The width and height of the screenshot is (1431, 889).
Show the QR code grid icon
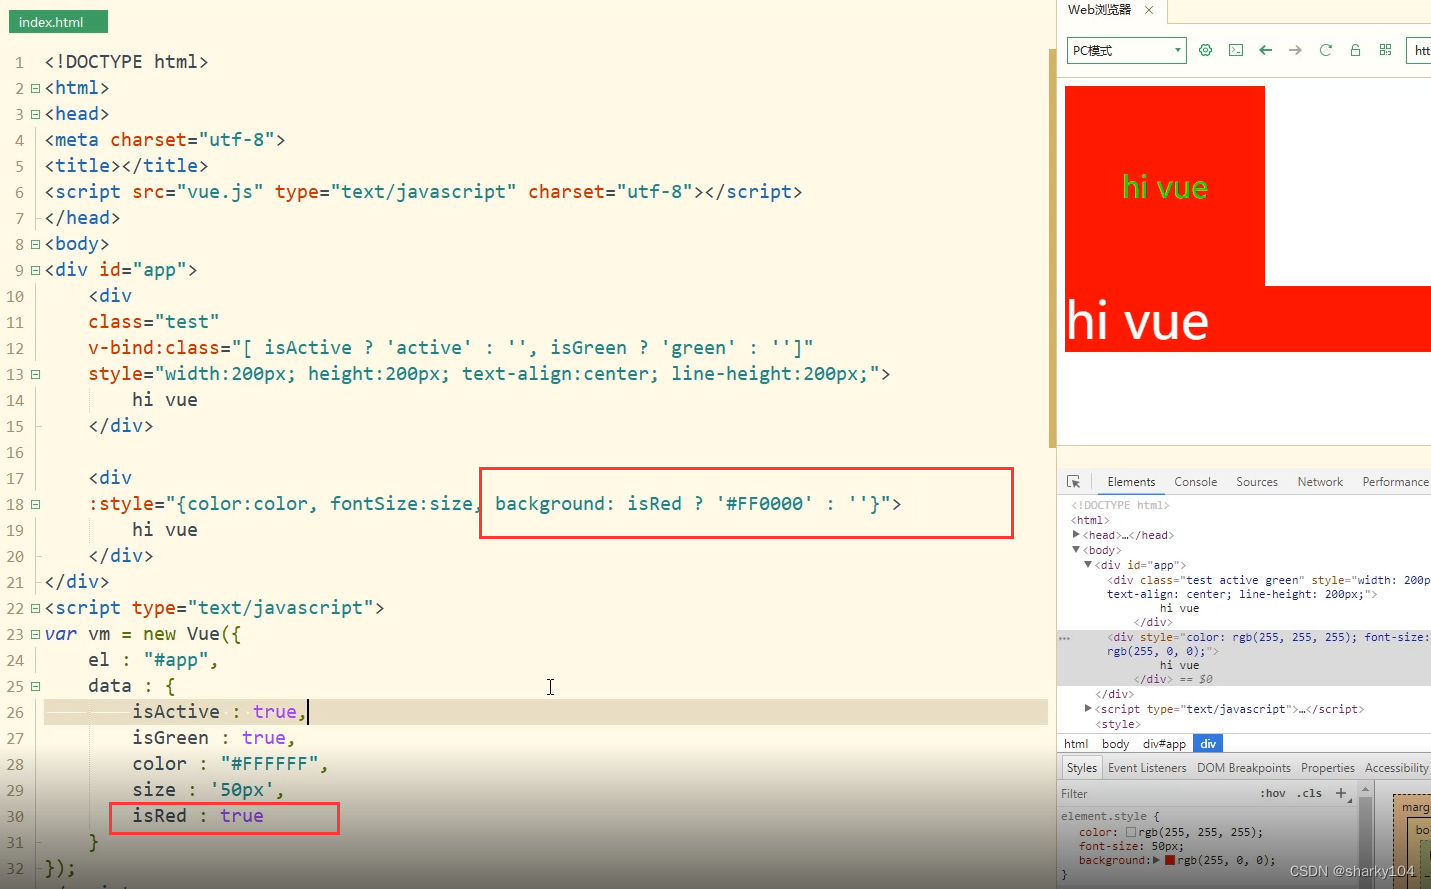tap(1385, 50)
